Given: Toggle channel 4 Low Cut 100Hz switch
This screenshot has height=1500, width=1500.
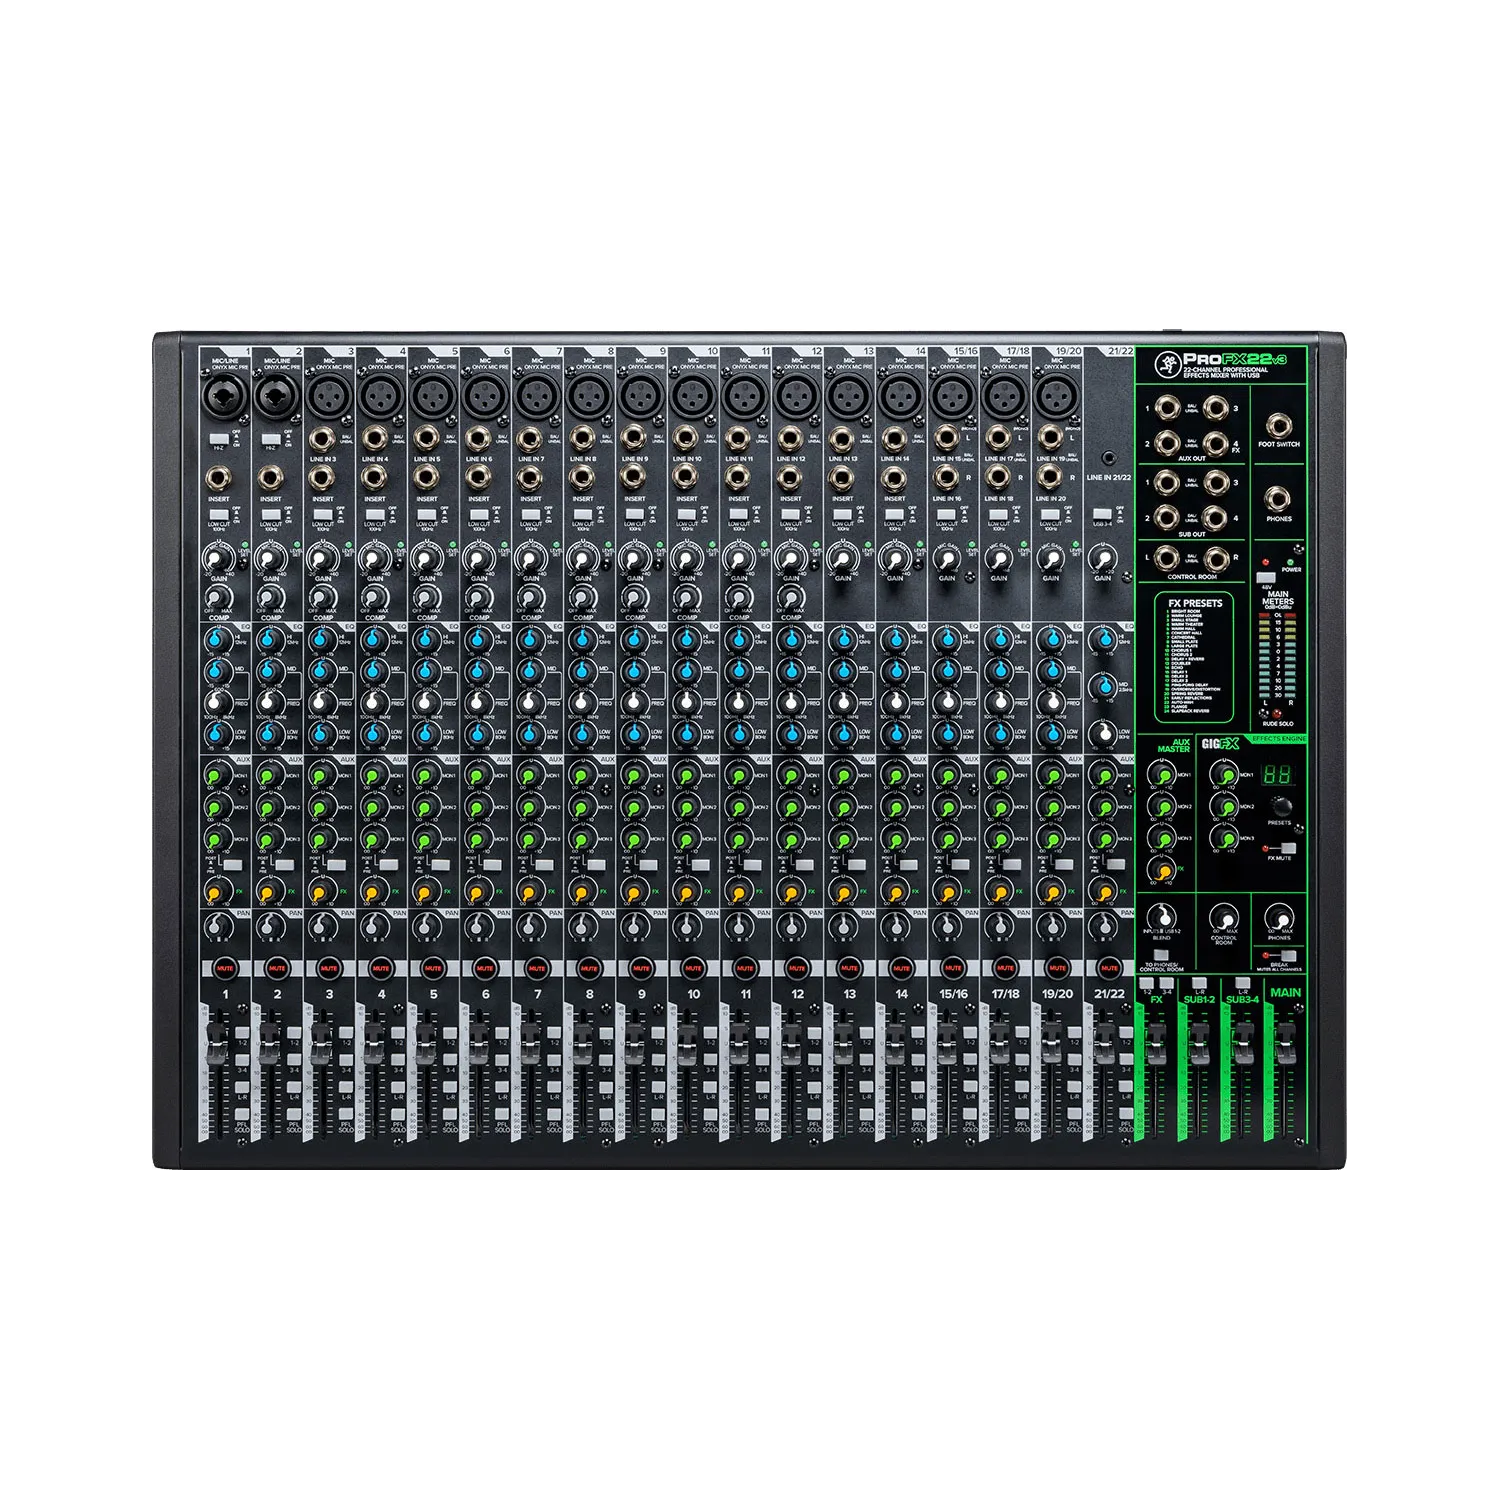Looking at the screenshot, I should click(x=373, y=514).
